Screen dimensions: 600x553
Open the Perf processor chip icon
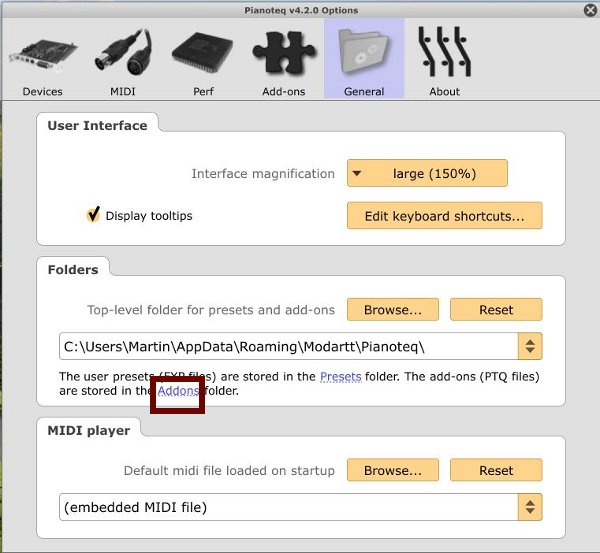203,53
